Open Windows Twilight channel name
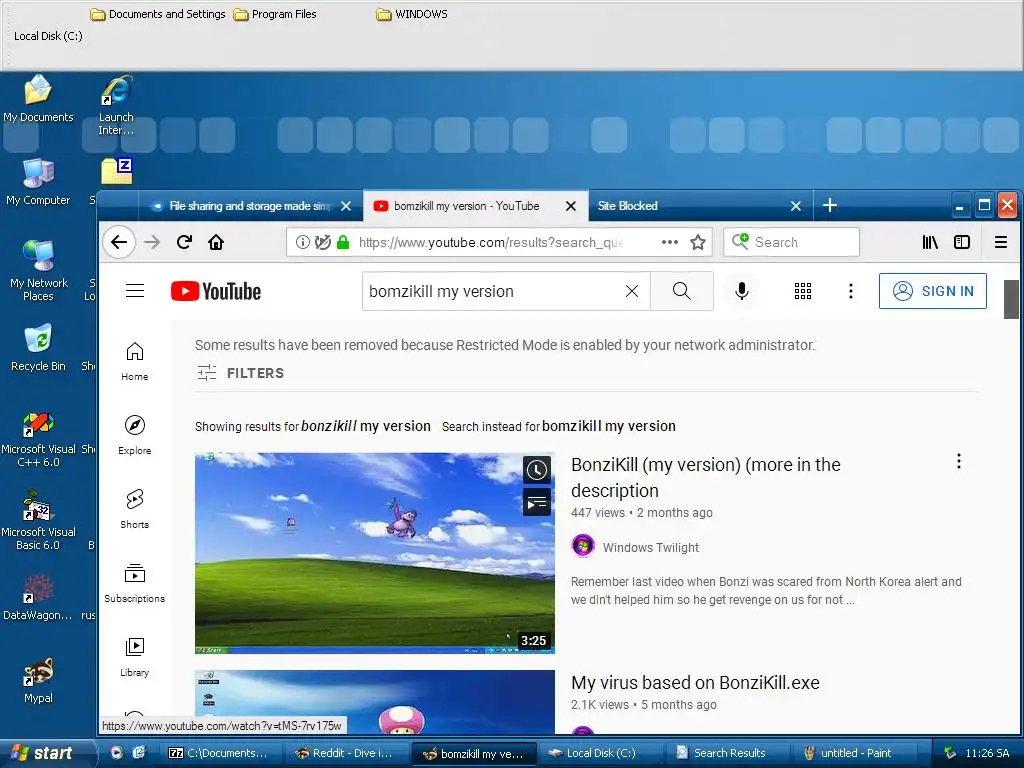The image size is (1024, 768). (x=650, y=547)
